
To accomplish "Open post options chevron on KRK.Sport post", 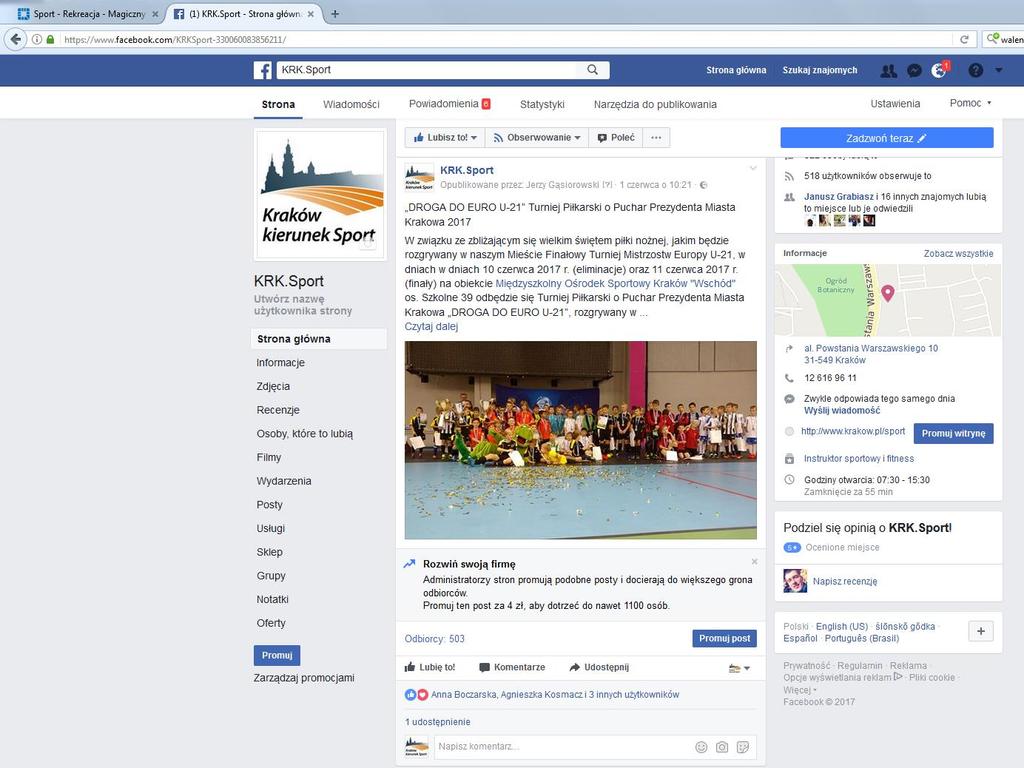I will 752,168.
